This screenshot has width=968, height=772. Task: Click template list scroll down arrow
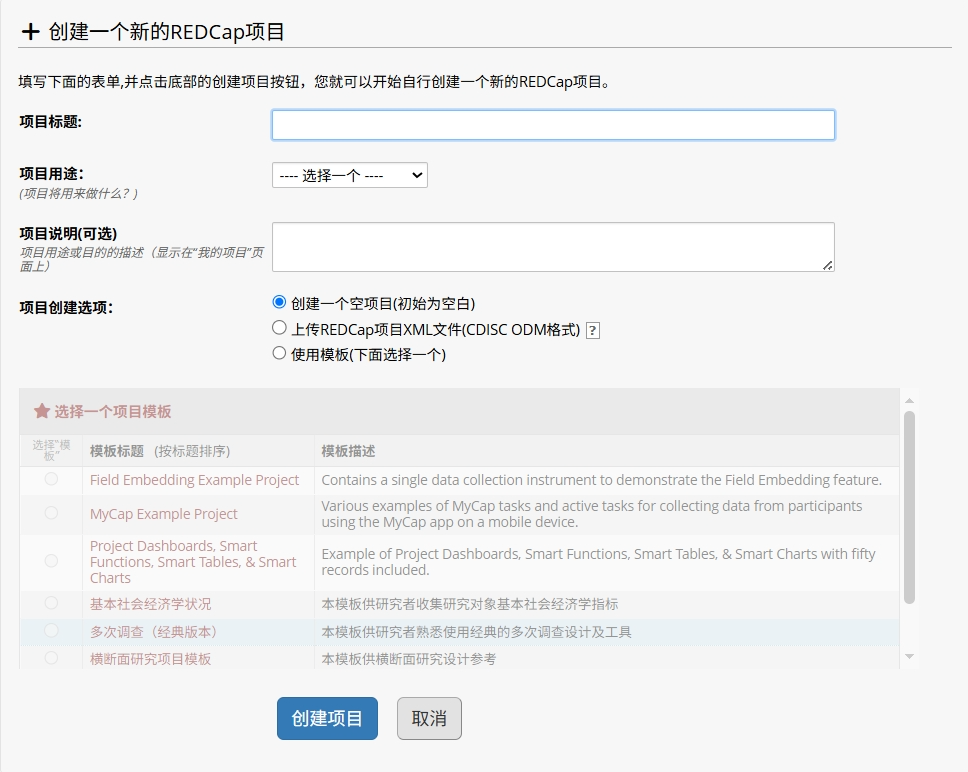click(x=909, y=657)
